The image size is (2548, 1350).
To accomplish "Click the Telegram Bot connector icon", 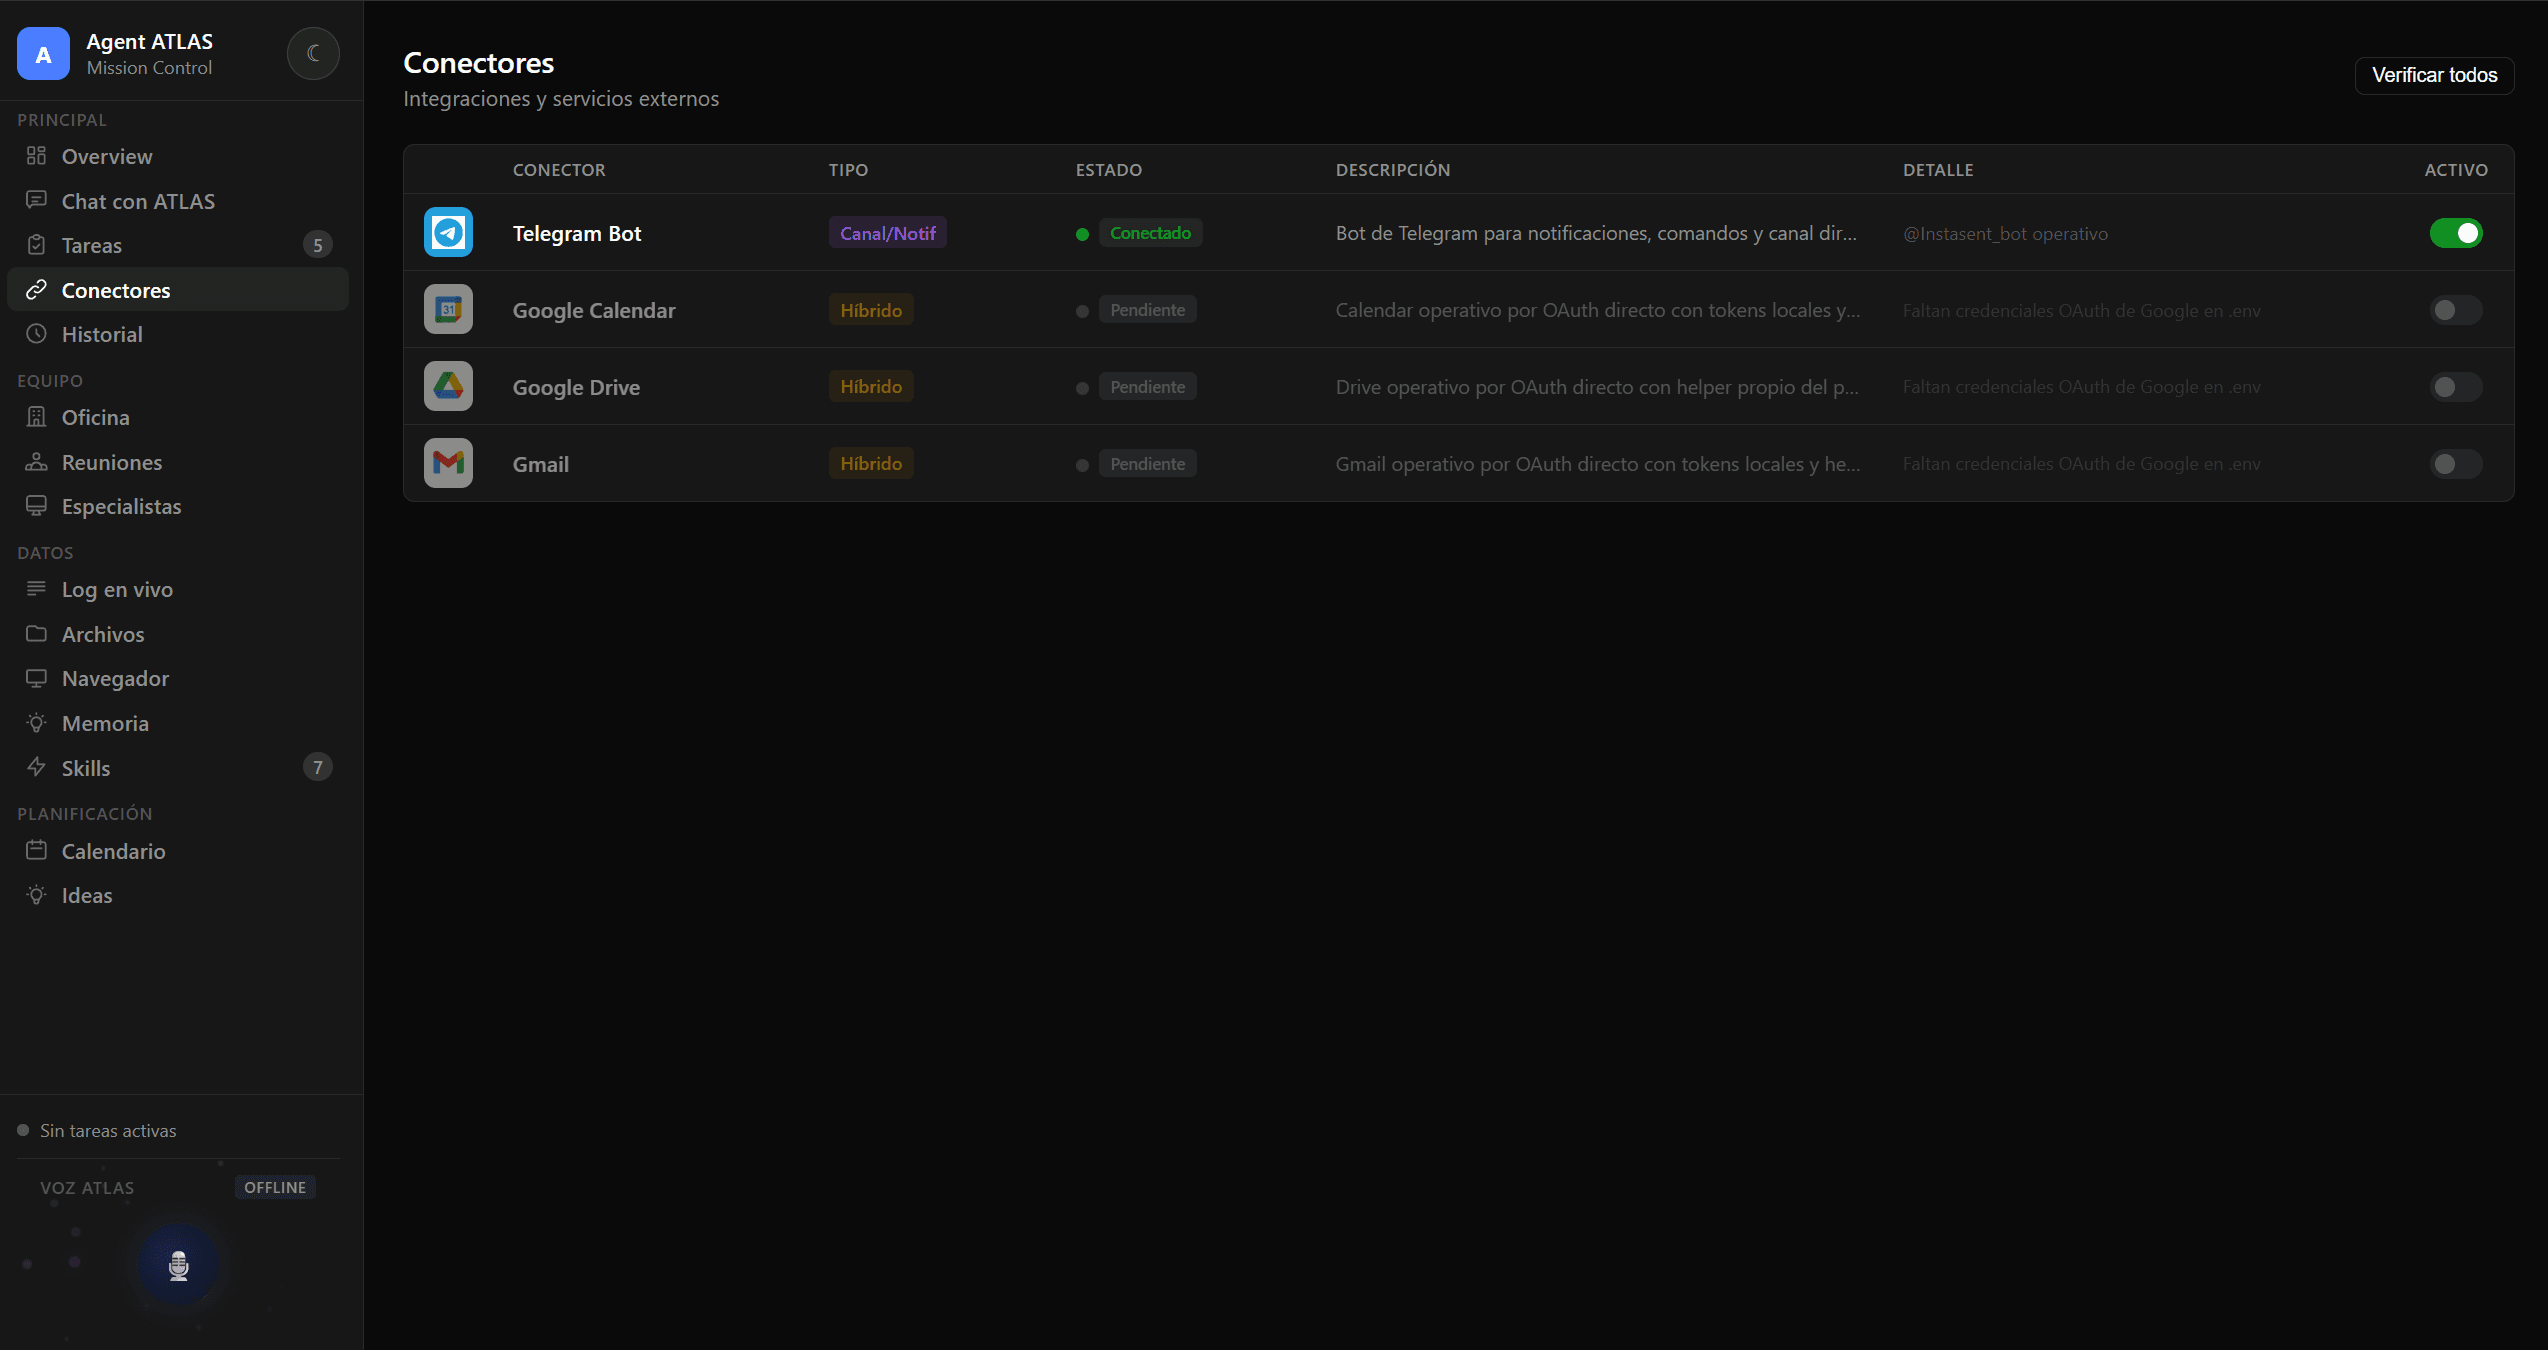I will click(x=448, y=233).
